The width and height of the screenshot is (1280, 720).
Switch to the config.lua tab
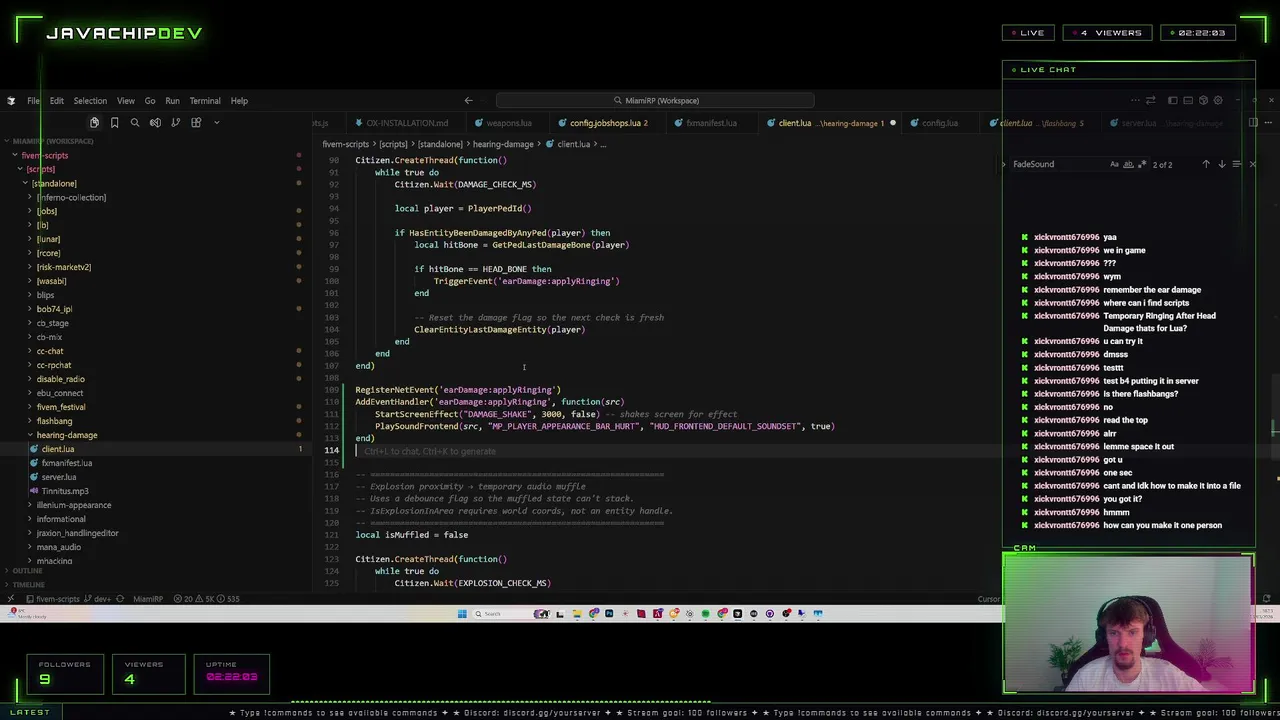939,123
